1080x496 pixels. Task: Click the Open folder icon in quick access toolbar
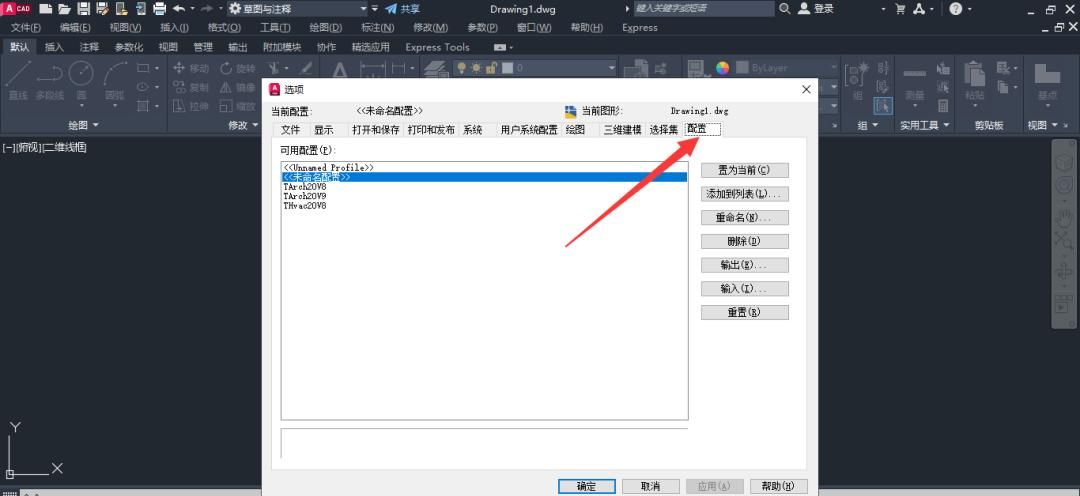tap(65, 9)
